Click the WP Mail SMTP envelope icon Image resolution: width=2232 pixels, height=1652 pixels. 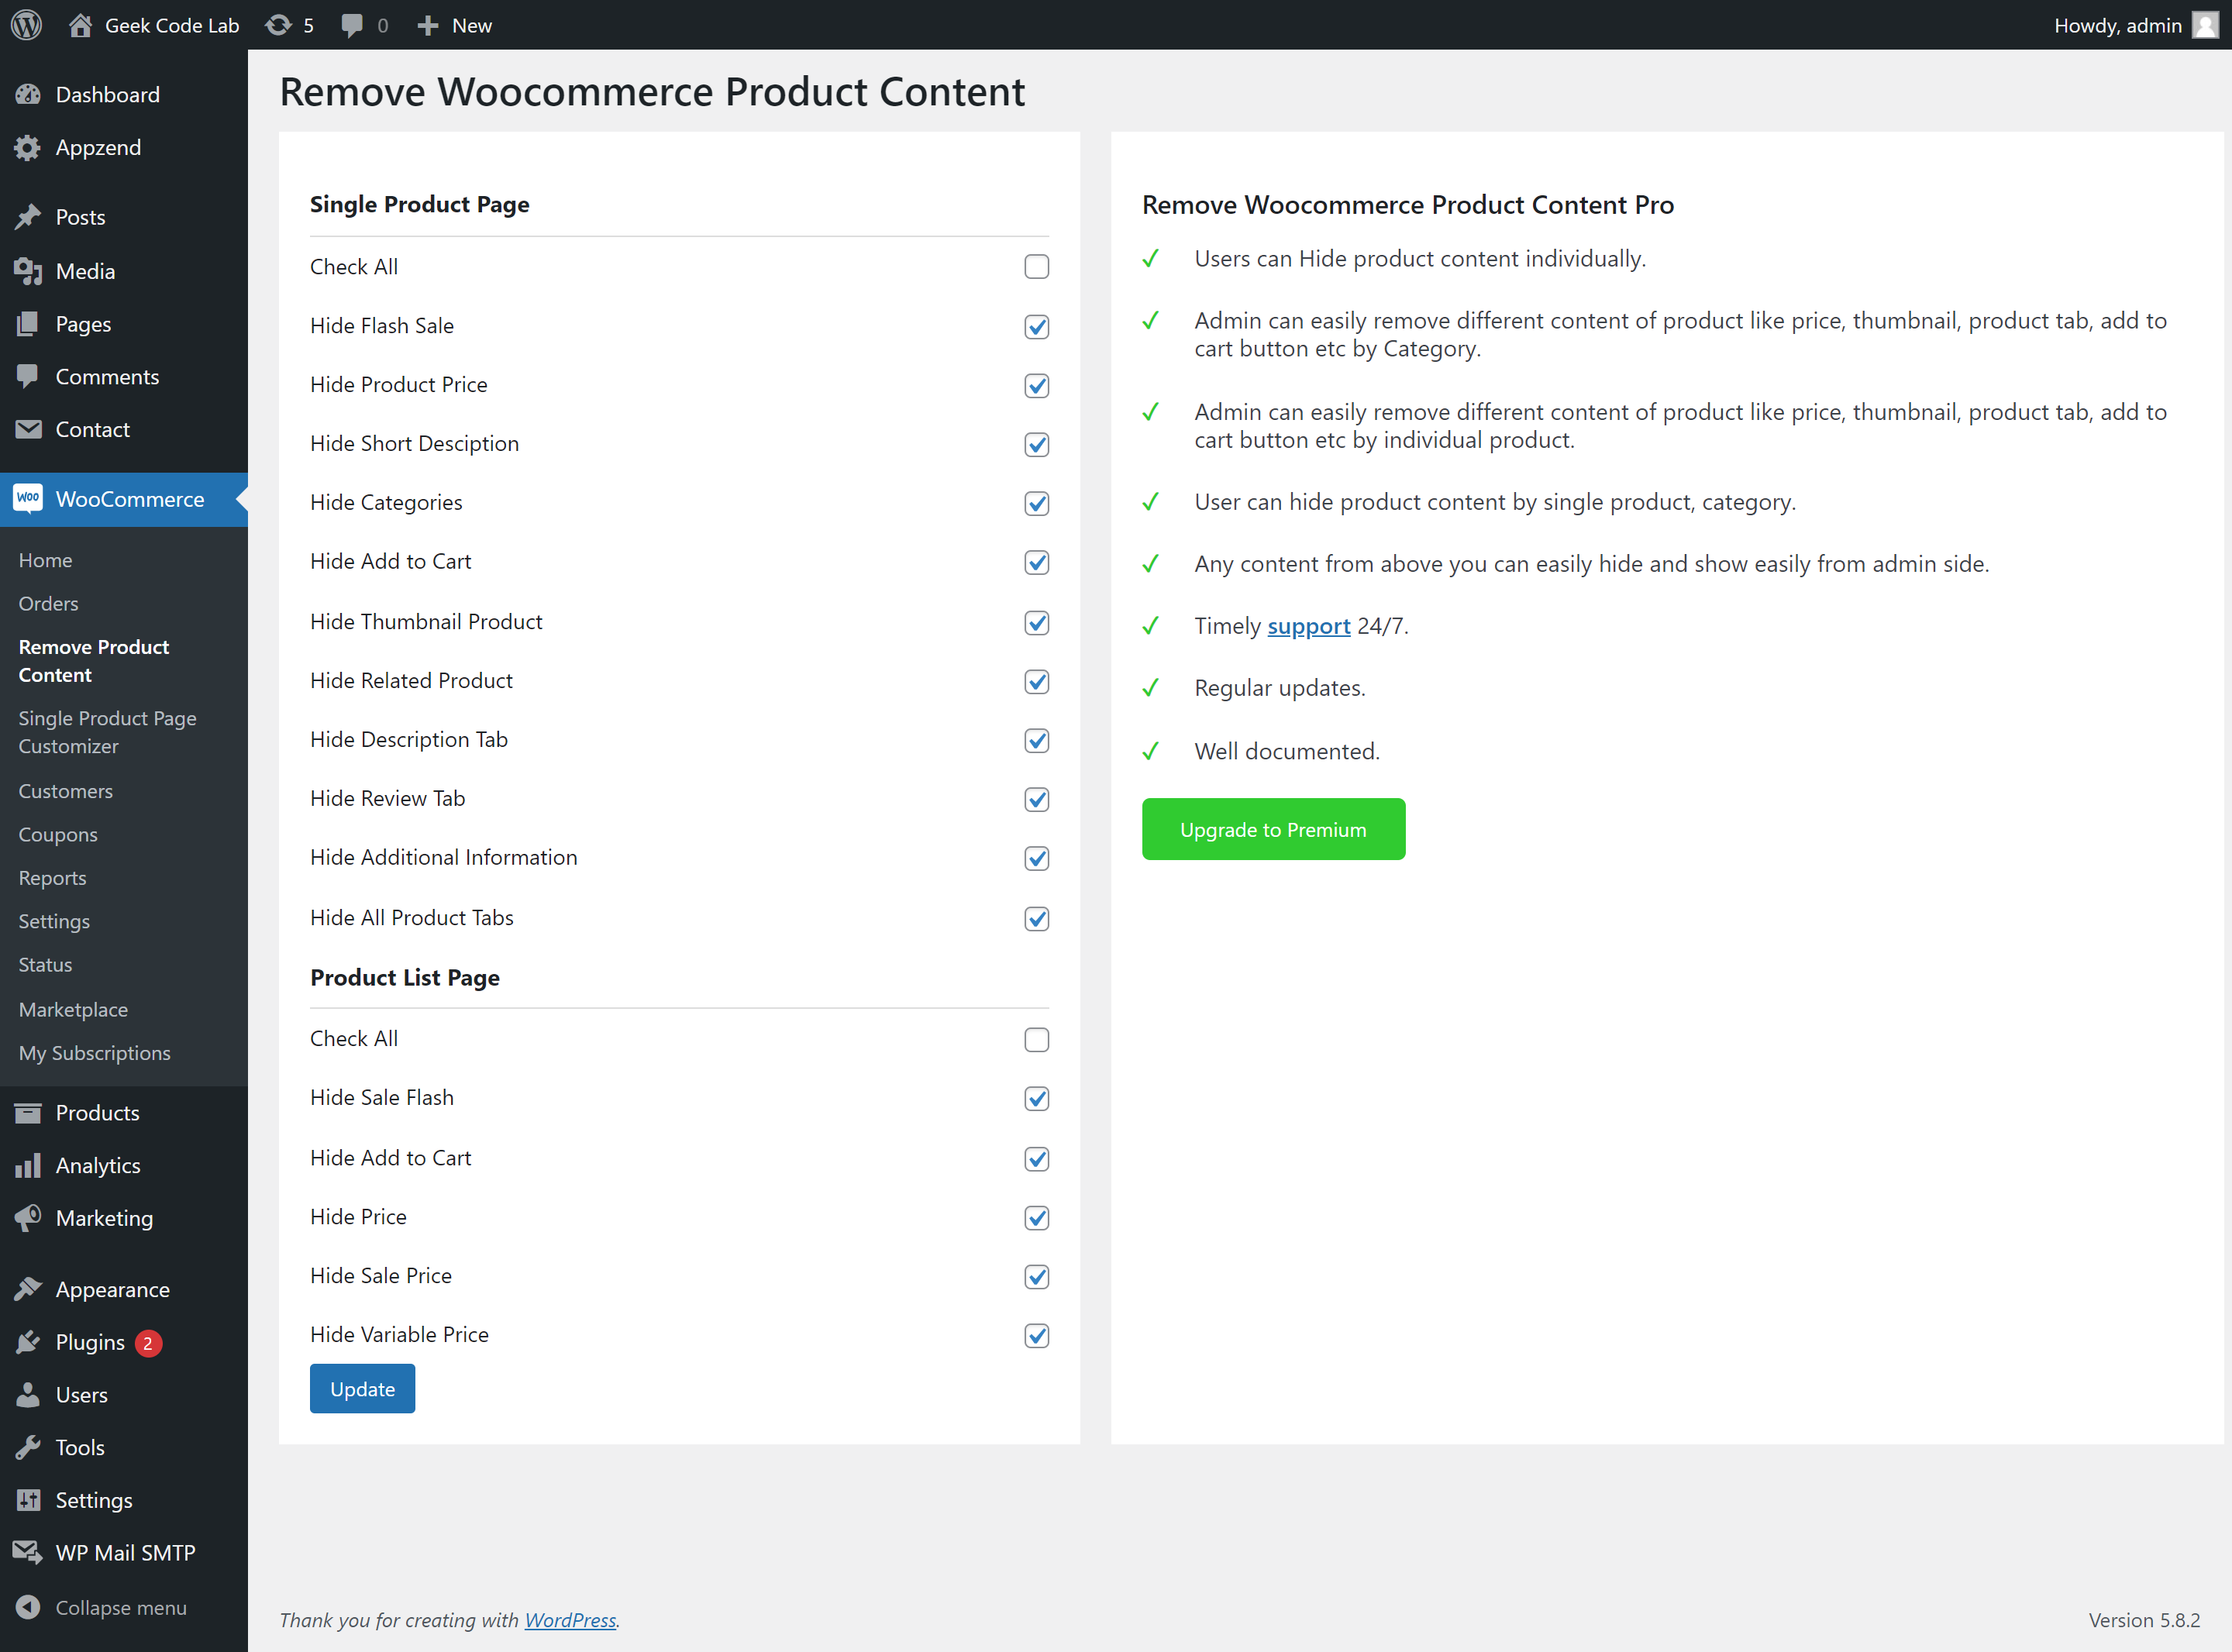[x=28, y=1553]
